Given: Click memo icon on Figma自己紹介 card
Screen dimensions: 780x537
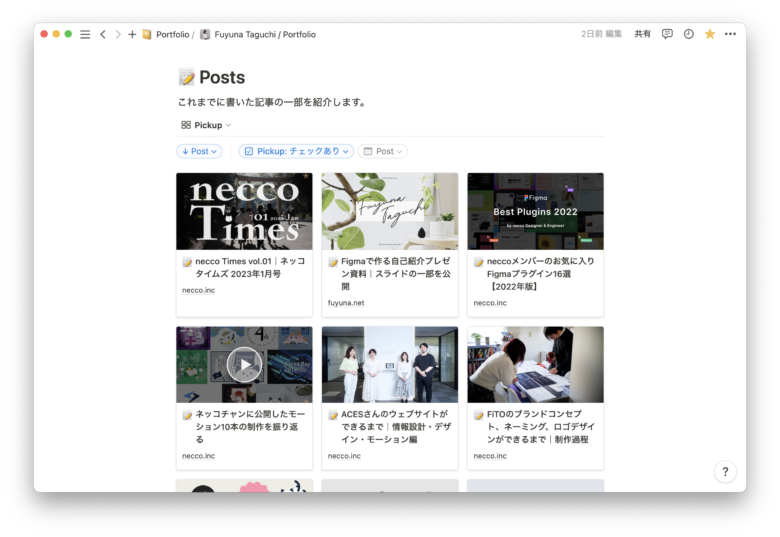Looking at the screenshot, I should 333,262.
